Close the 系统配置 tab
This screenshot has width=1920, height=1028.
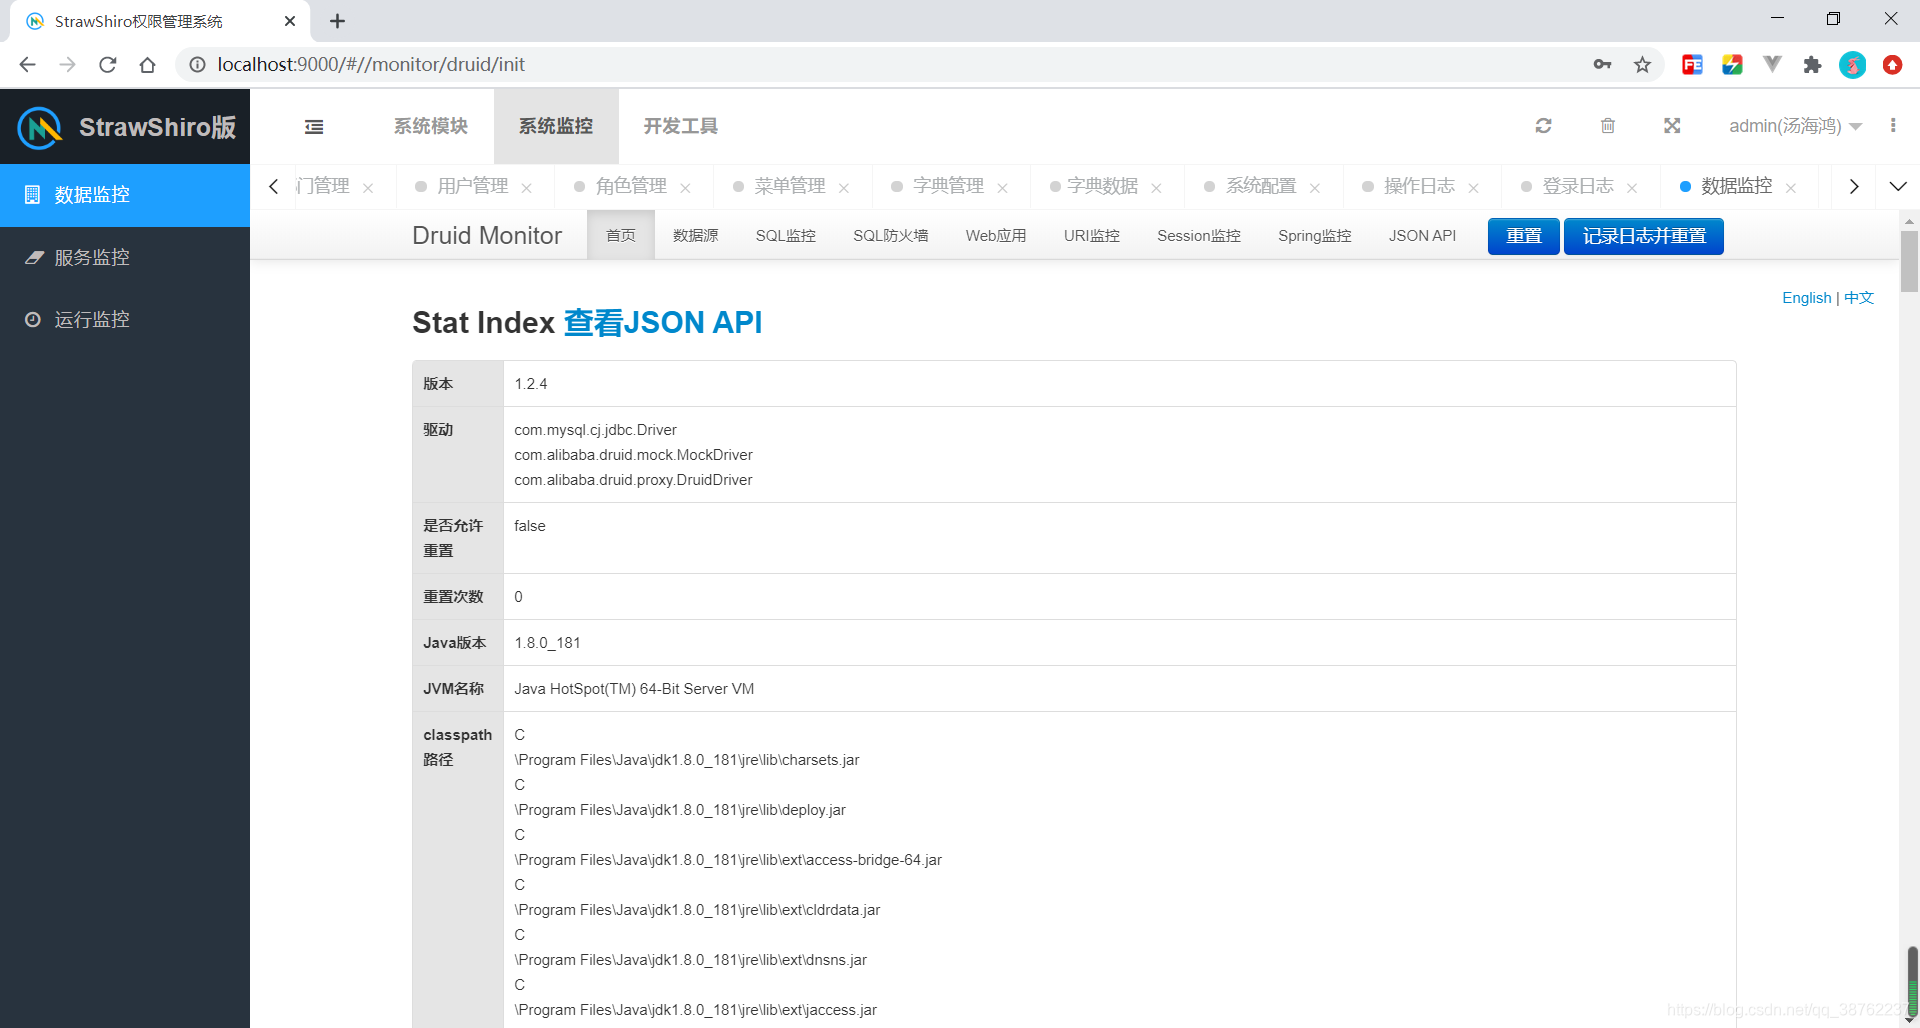click(1315, 188)
